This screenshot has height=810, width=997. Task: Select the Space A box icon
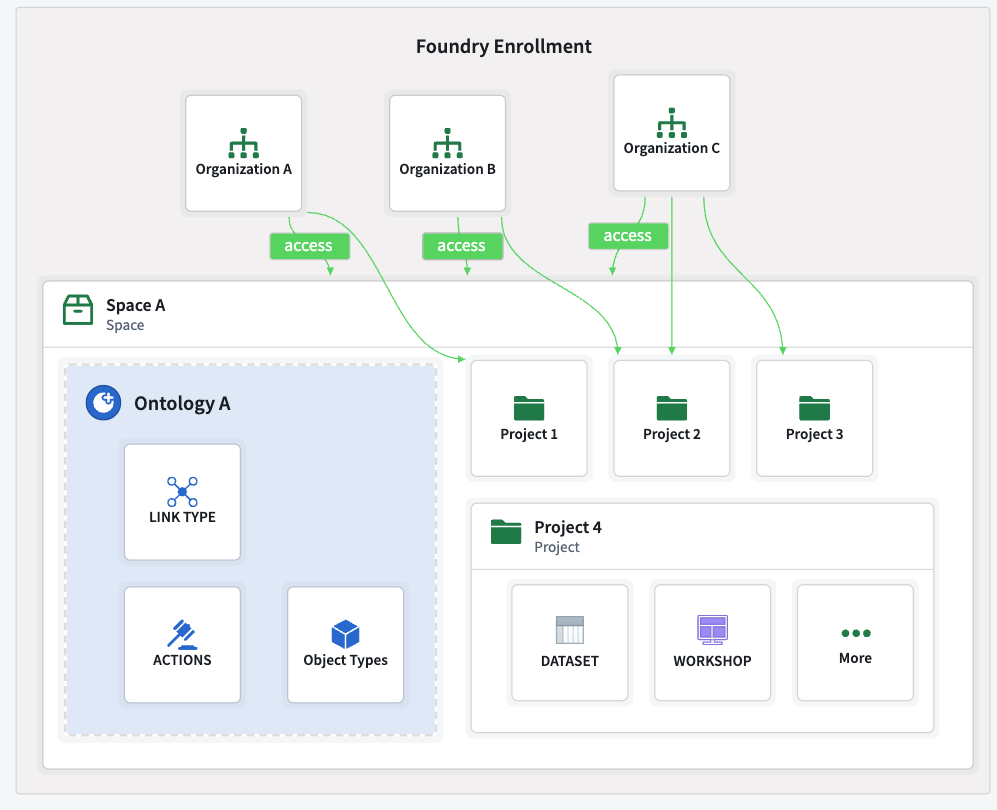pyautogui.click(x=77, y=308)
